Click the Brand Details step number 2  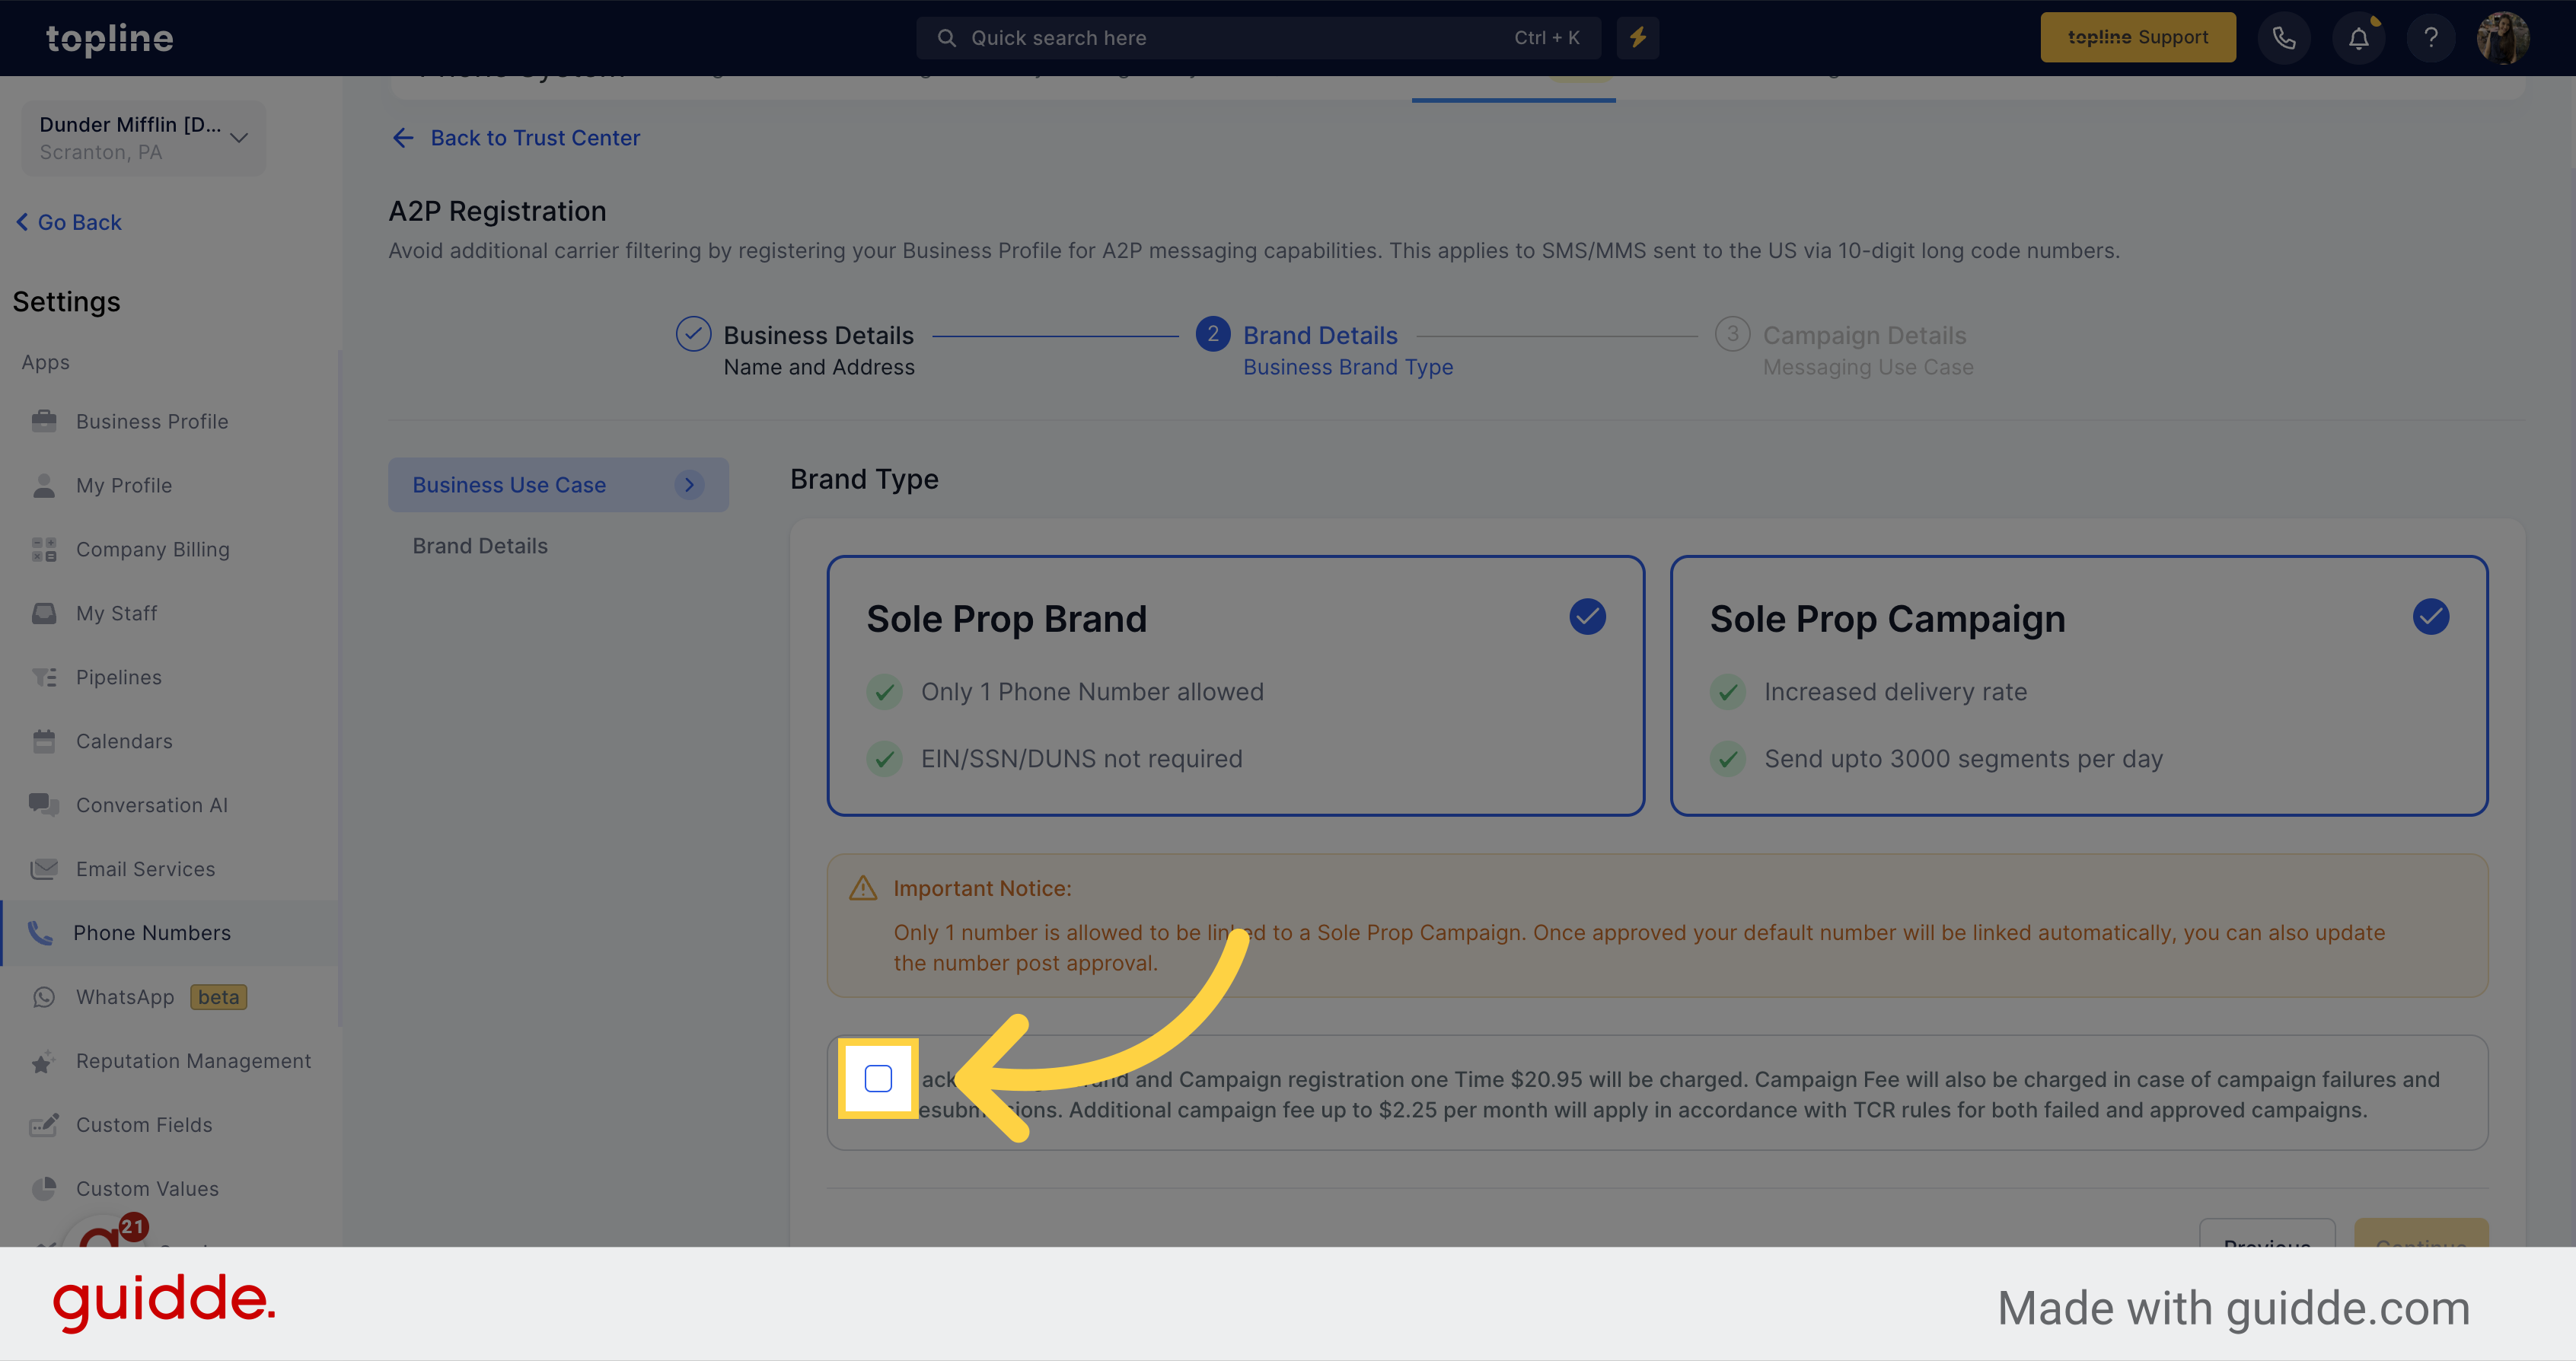click(x=1213, y=334)
